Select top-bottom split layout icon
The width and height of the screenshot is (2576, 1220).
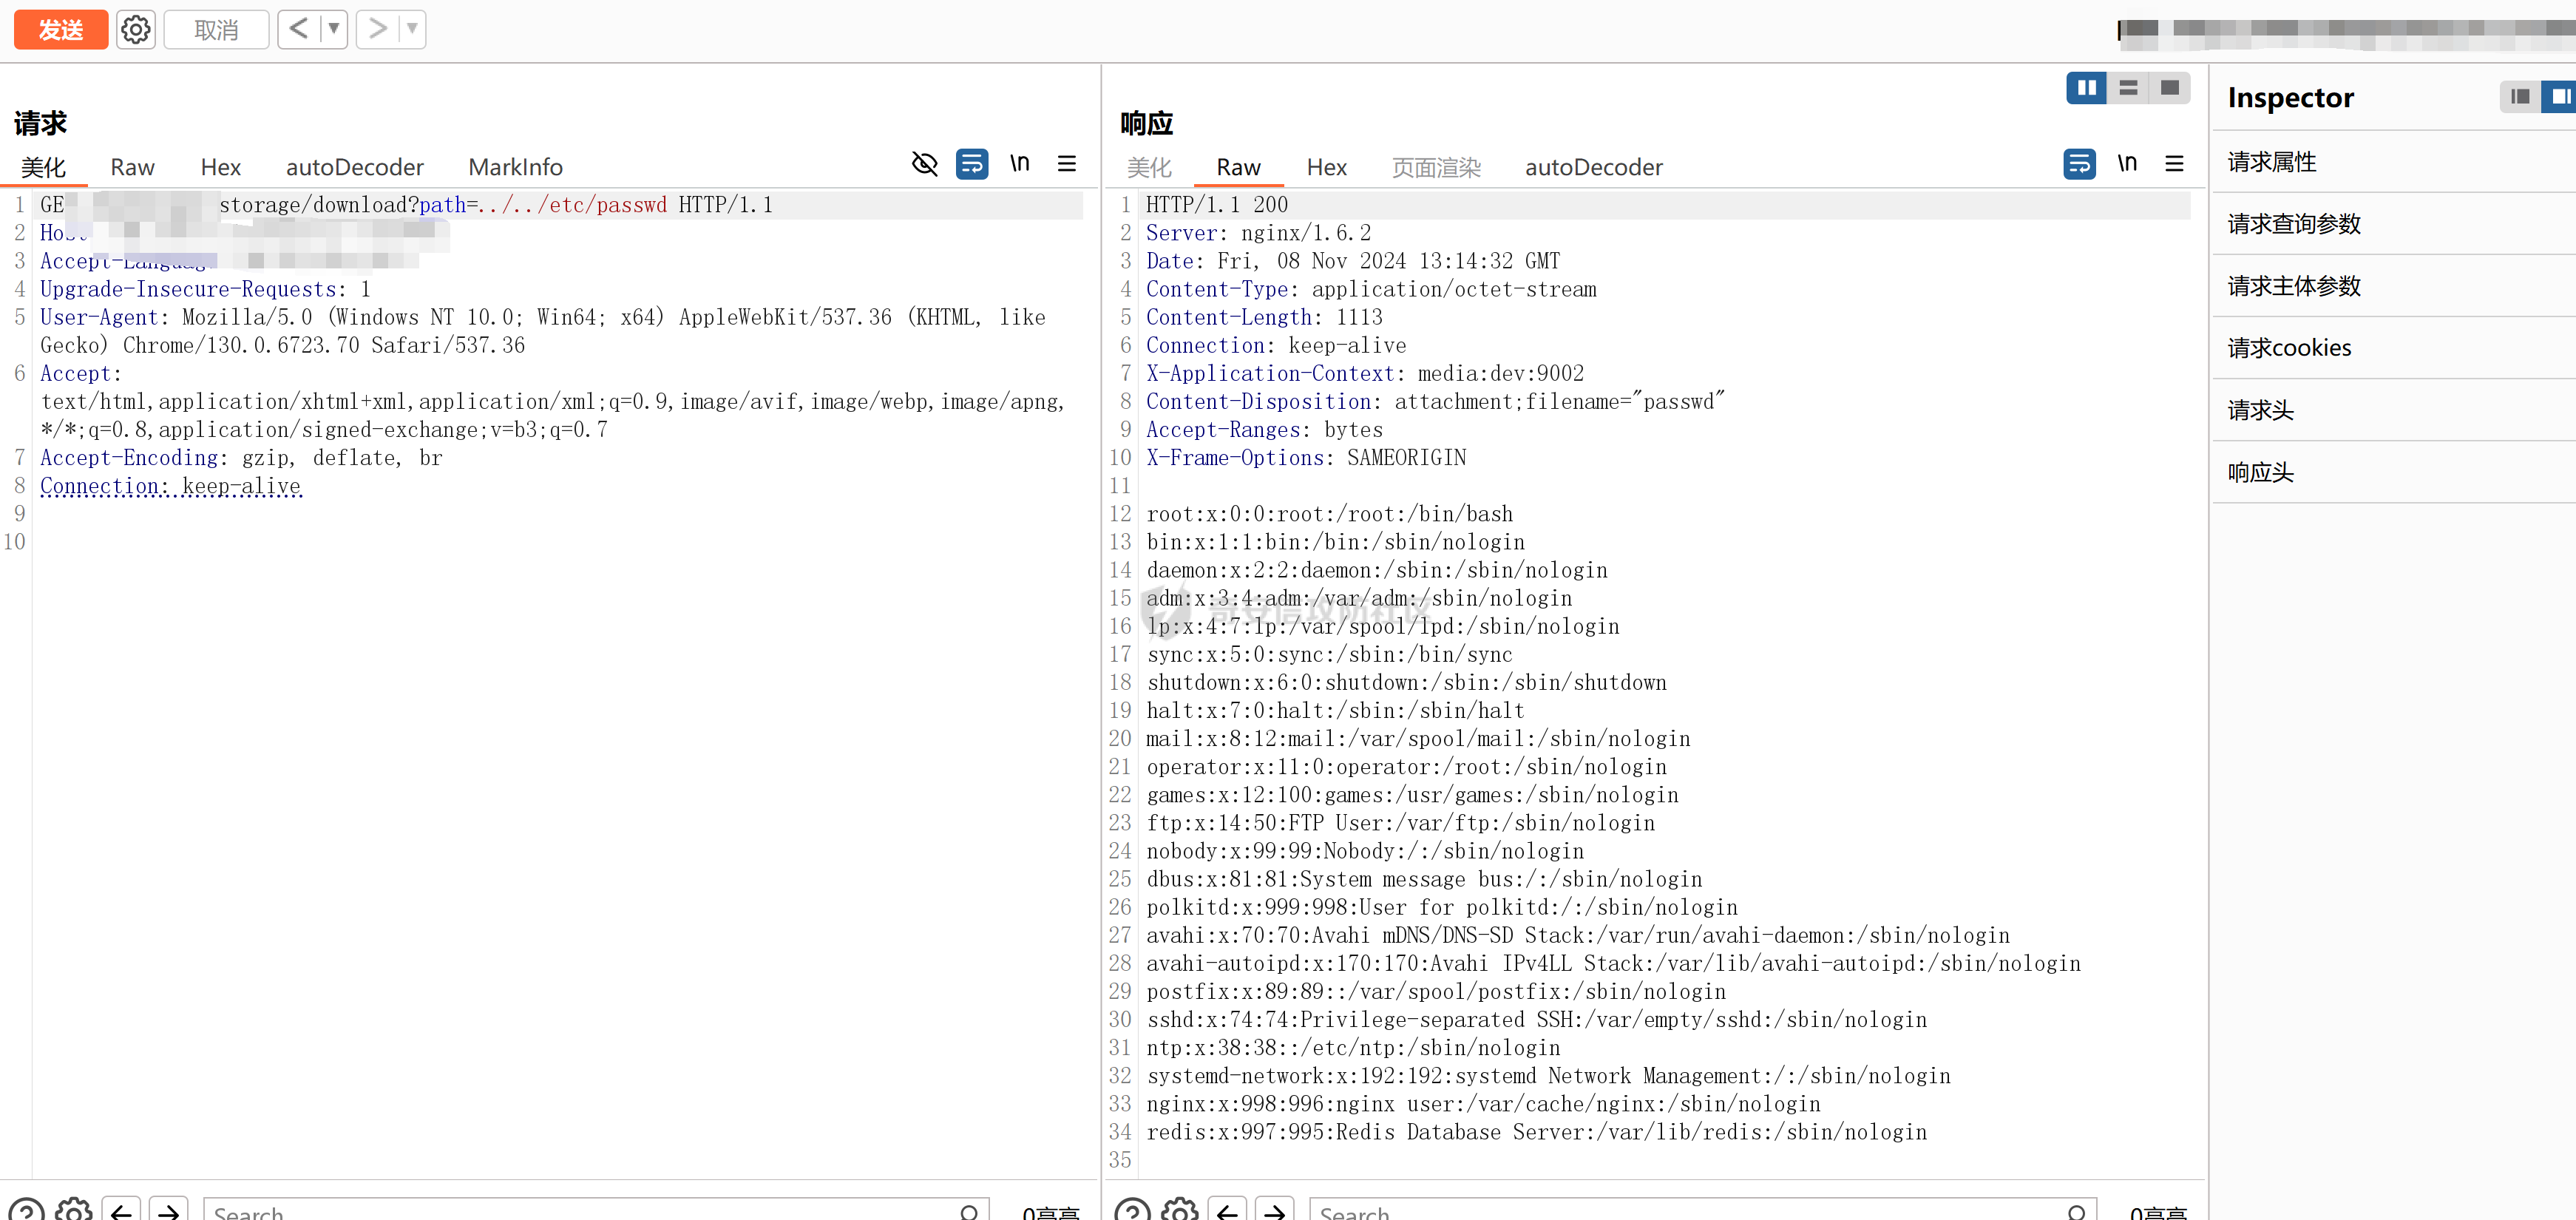[2128, 88]
